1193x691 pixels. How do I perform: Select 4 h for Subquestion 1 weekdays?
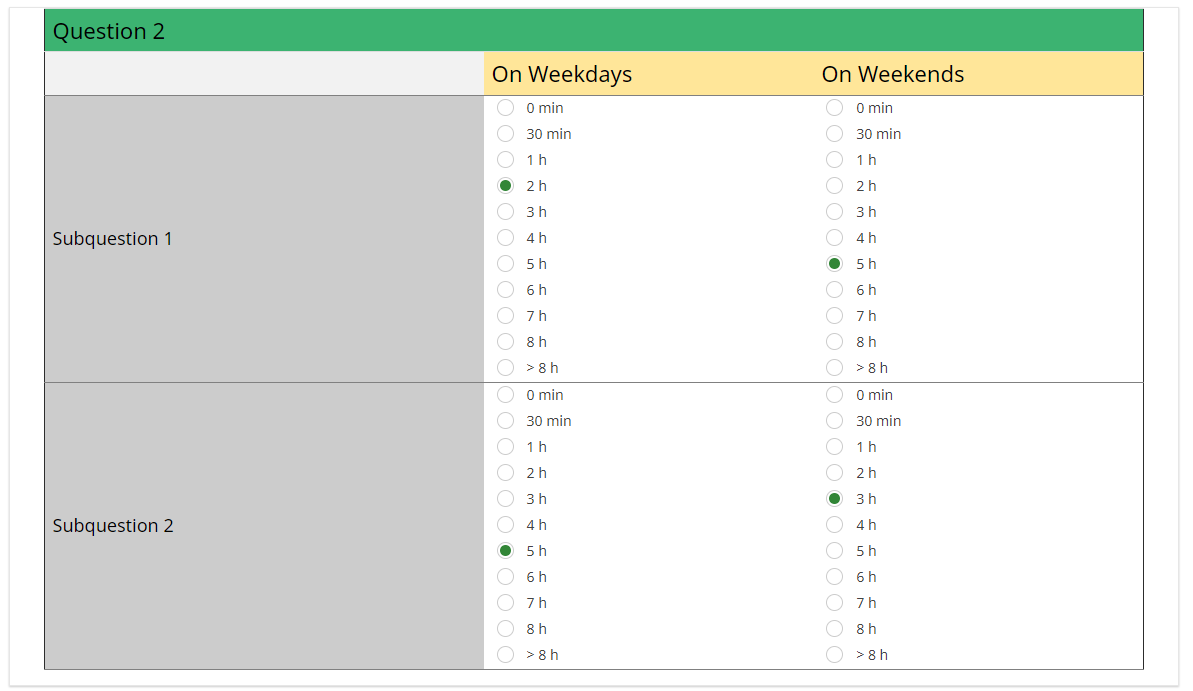pos(506,238)
